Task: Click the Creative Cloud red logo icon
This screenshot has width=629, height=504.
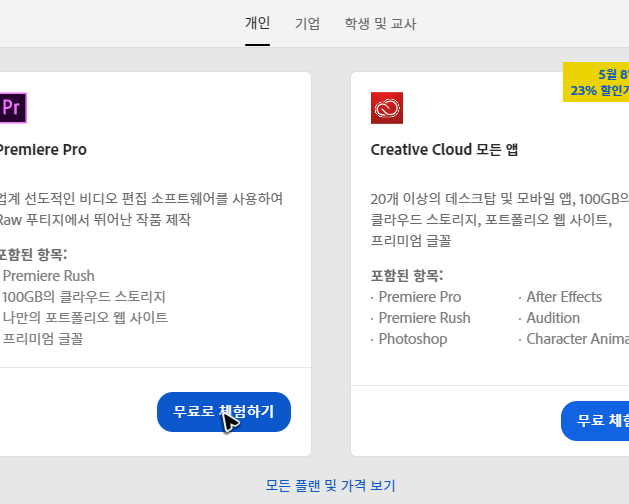Action: [387, 108]
